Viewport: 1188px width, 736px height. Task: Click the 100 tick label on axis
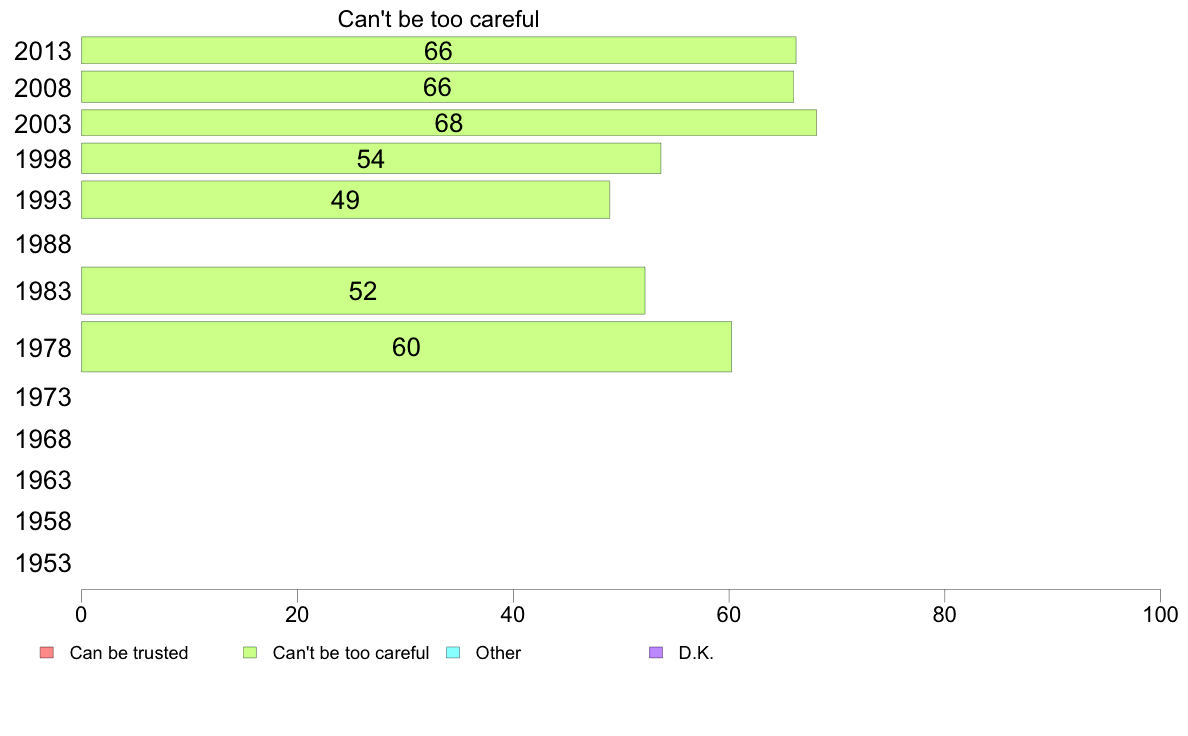1160,614
